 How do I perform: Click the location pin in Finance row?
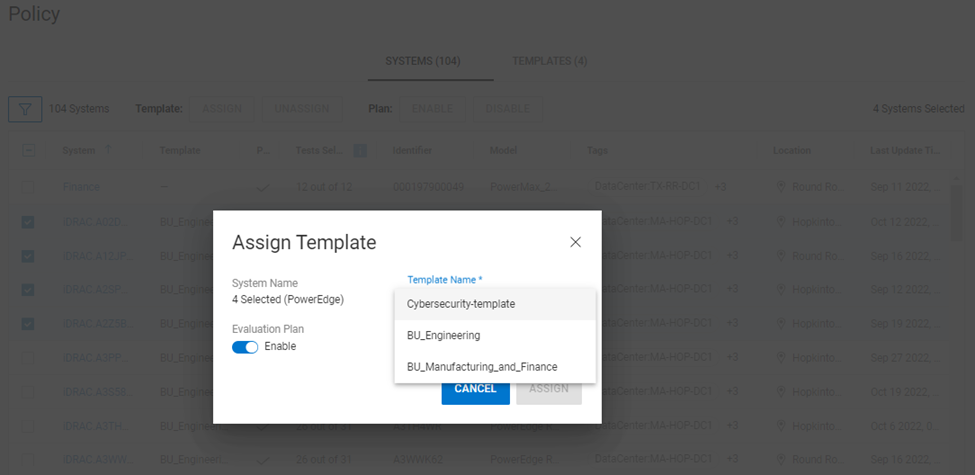(x=782, y=187)
